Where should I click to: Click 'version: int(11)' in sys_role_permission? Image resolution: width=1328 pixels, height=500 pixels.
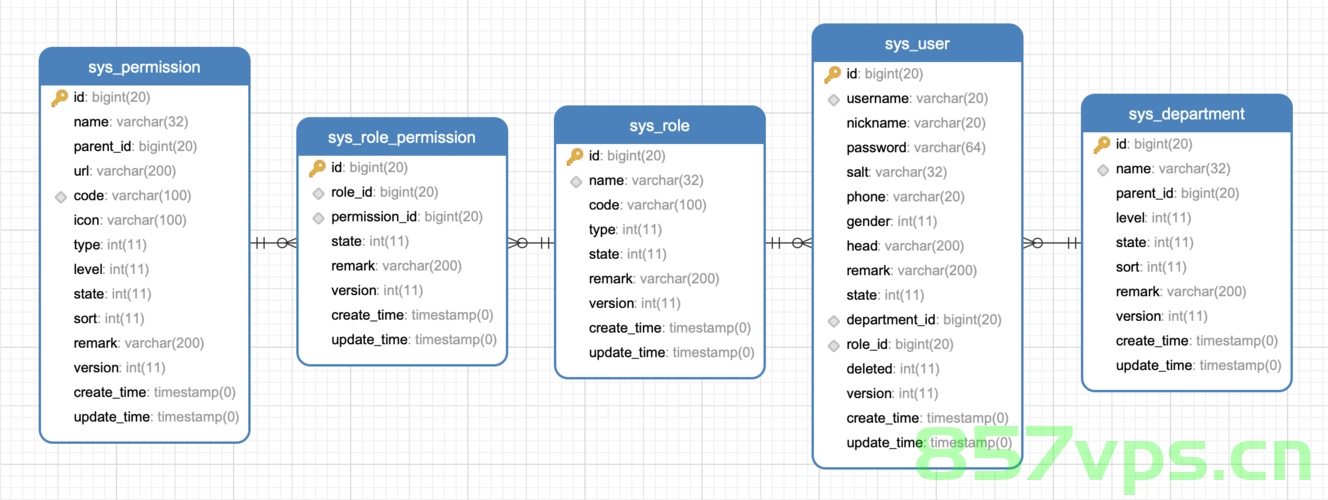pyautogui.click(x=377, y=290)
